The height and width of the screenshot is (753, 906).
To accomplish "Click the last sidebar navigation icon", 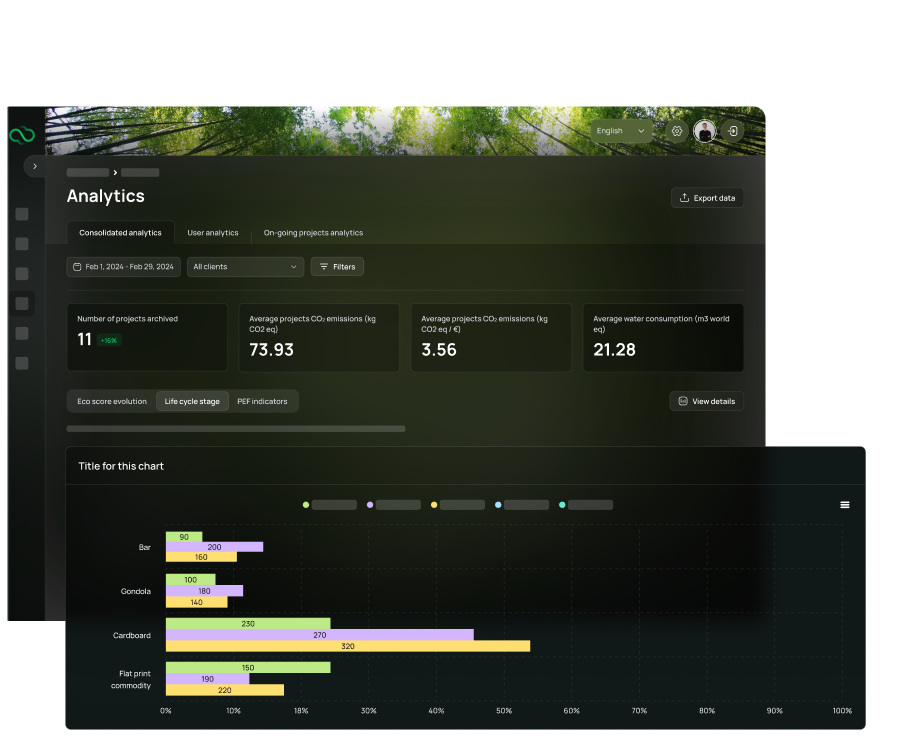I will coord(22,363).
